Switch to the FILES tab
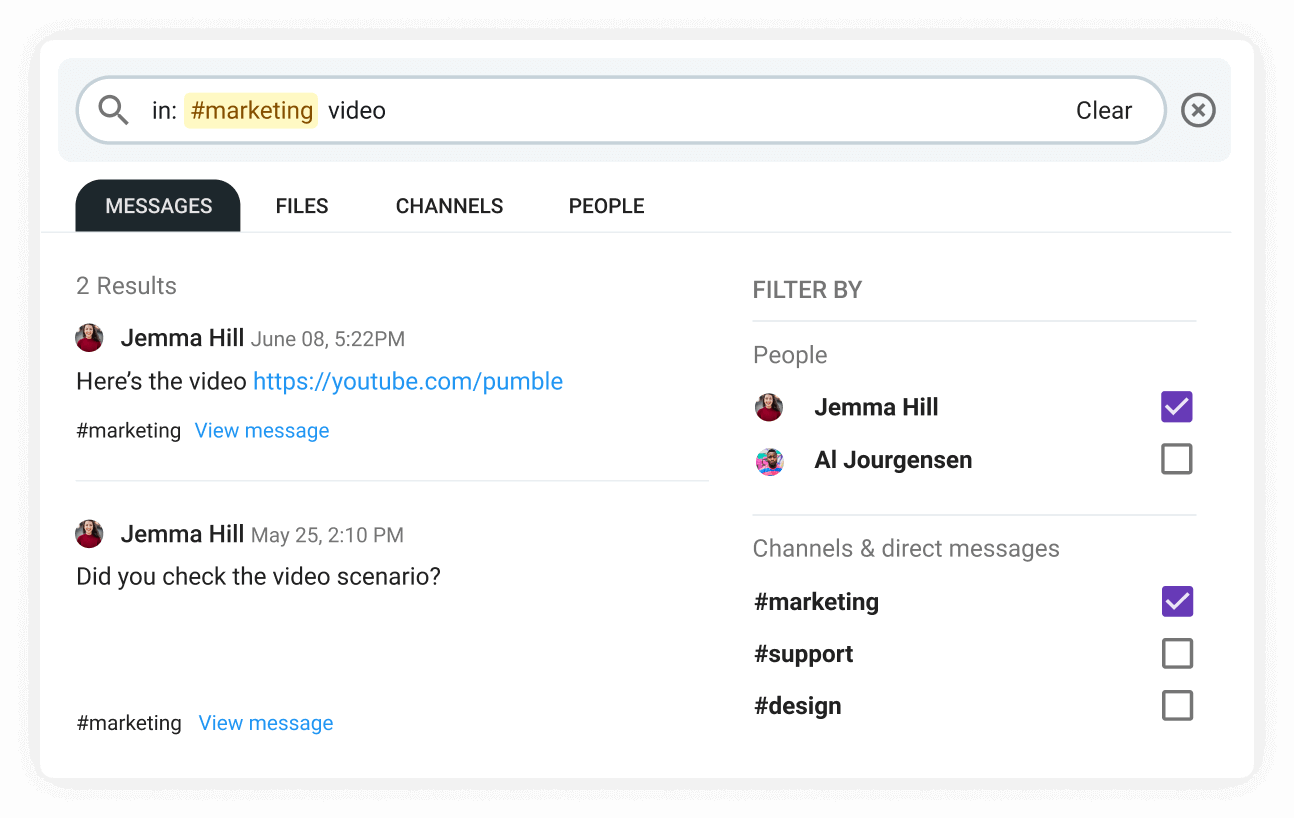 pos(302,205)
